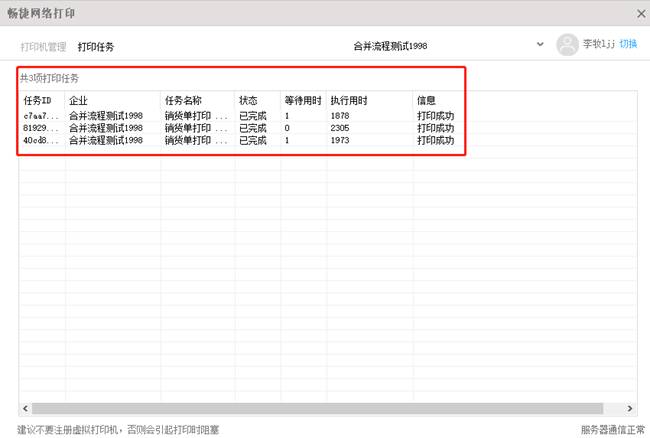The width and height of the screenshot is (650, 438).
Task: Close the 畅捷网络打印 window
Action: (641, 14)
